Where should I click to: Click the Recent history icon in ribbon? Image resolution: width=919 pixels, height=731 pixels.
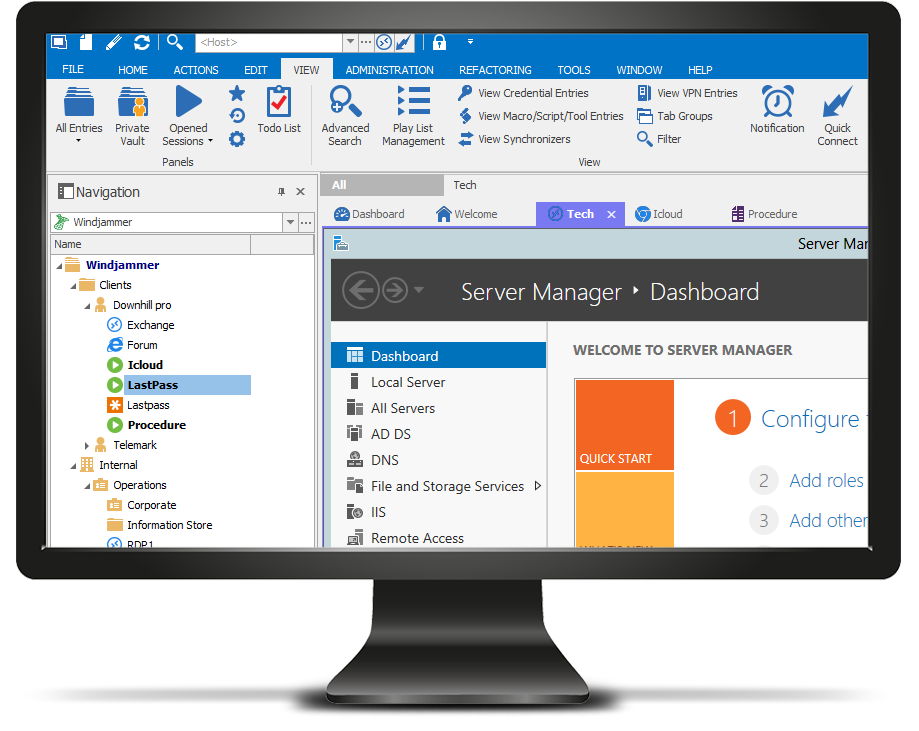[237, 116]
